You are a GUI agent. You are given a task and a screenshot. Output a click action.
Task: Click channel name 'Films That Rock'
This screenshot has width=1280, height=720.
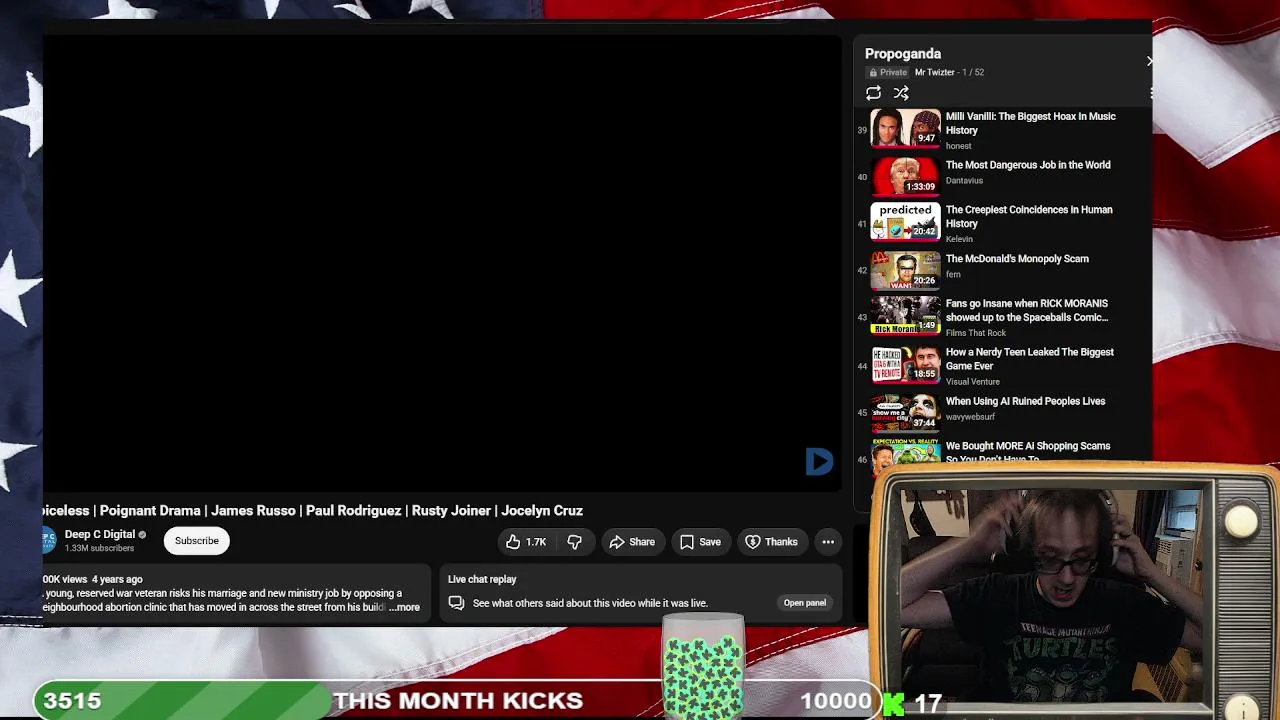976,333
